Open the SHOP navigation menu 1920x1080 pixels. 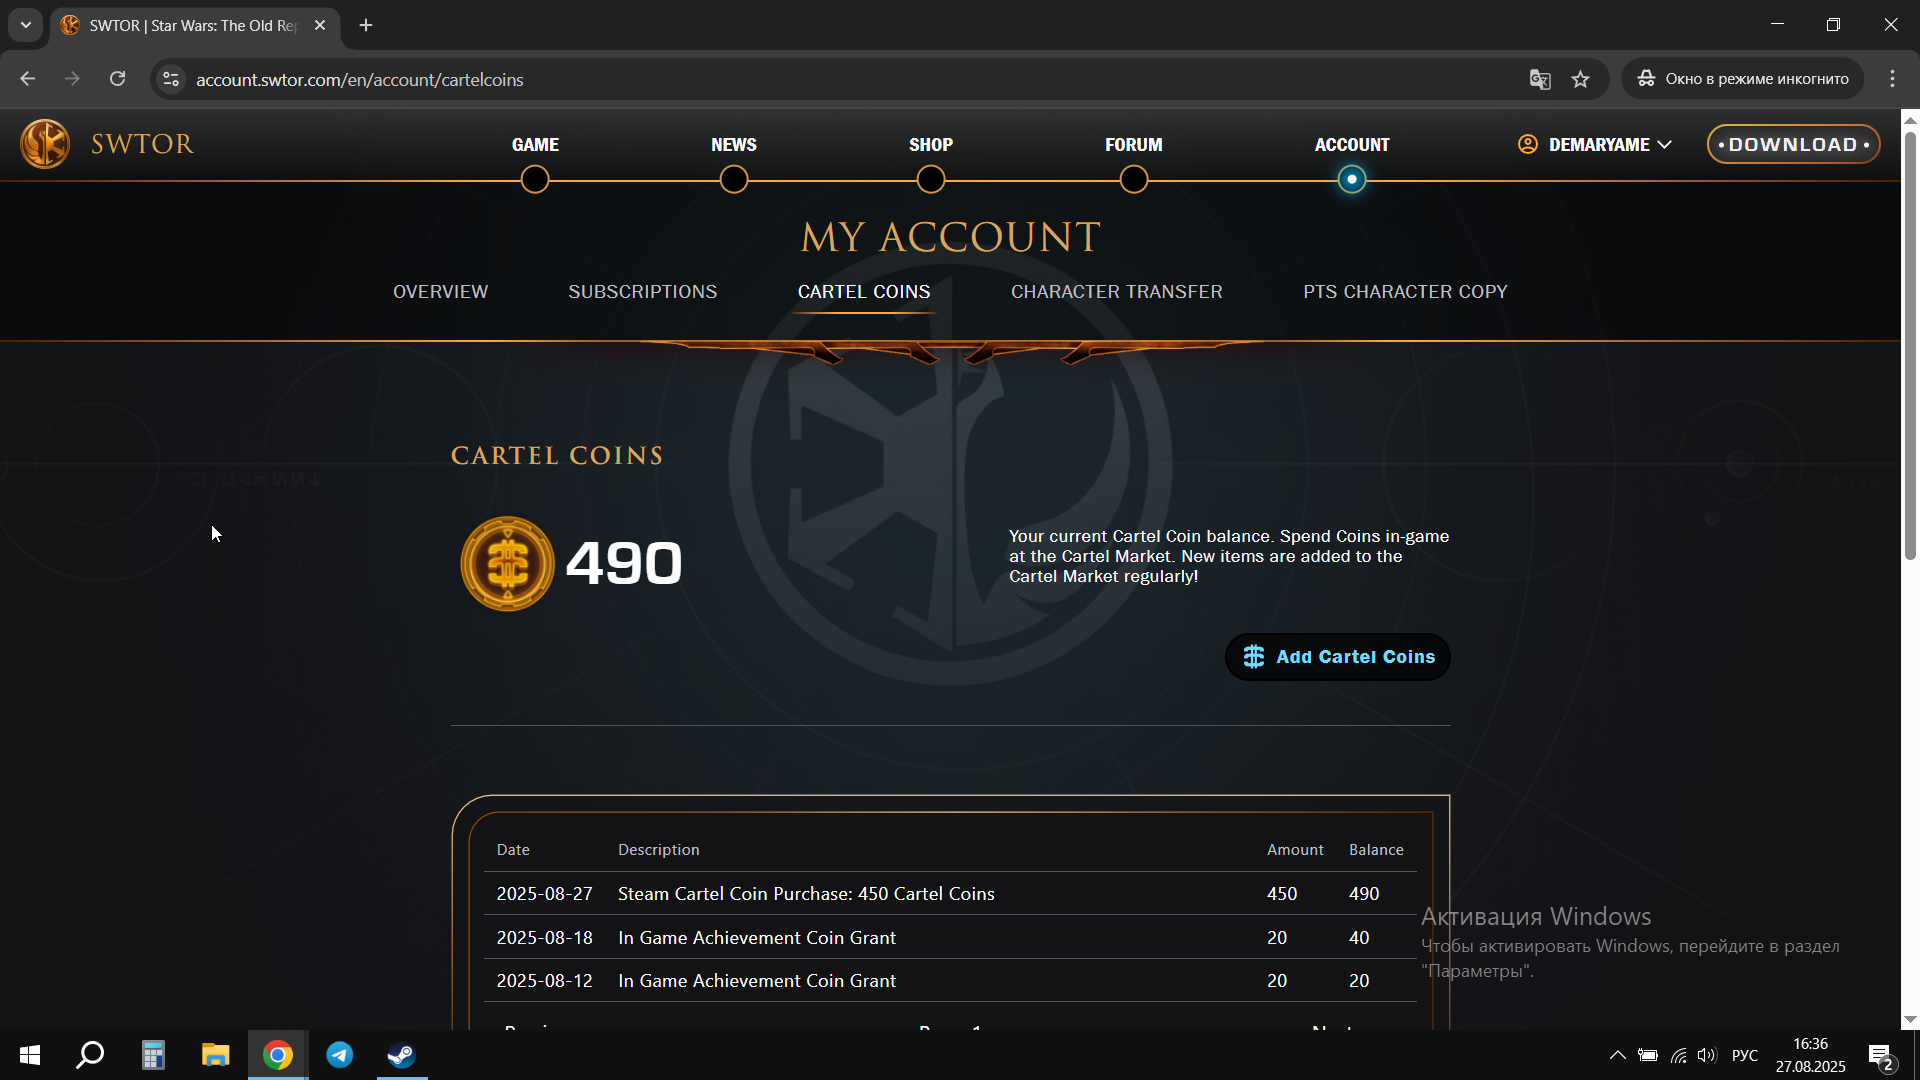(931, 145)
